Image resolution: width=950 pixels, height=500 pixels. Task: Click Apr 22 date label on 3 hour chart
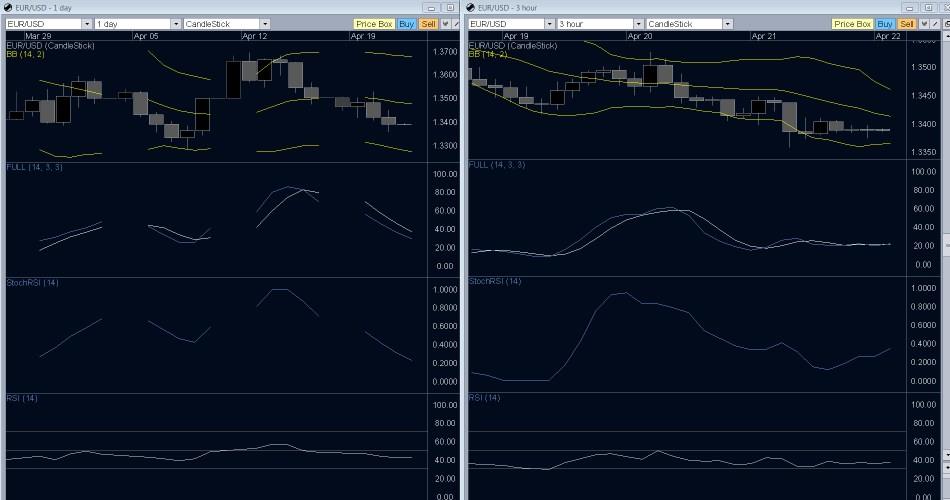tap(888, 36)
